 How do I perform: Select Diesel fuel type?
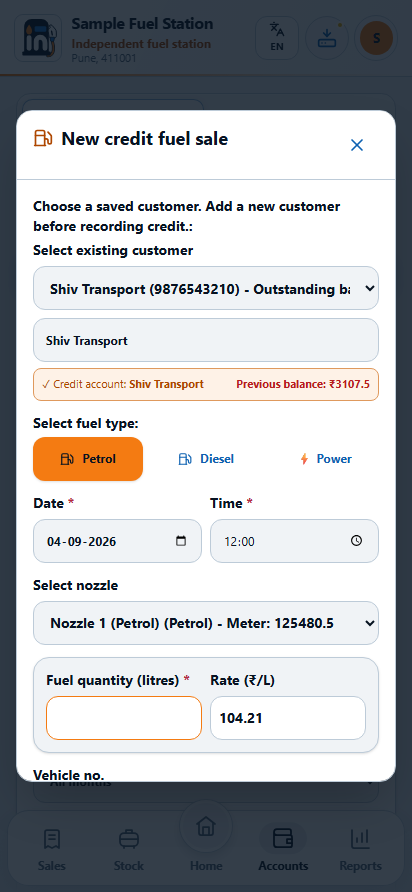[206, 459]
